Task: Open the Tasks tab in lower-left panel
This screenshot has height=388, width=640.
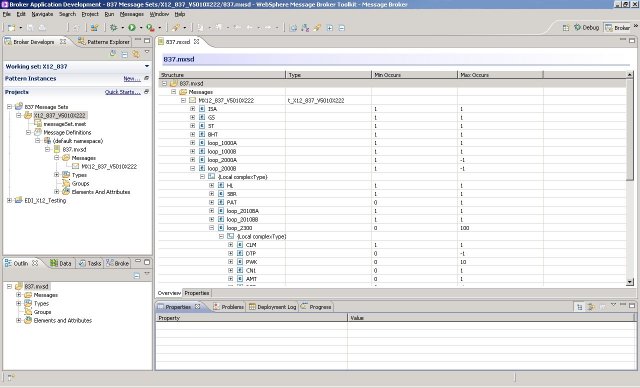Action: click(x=90, y=263)
